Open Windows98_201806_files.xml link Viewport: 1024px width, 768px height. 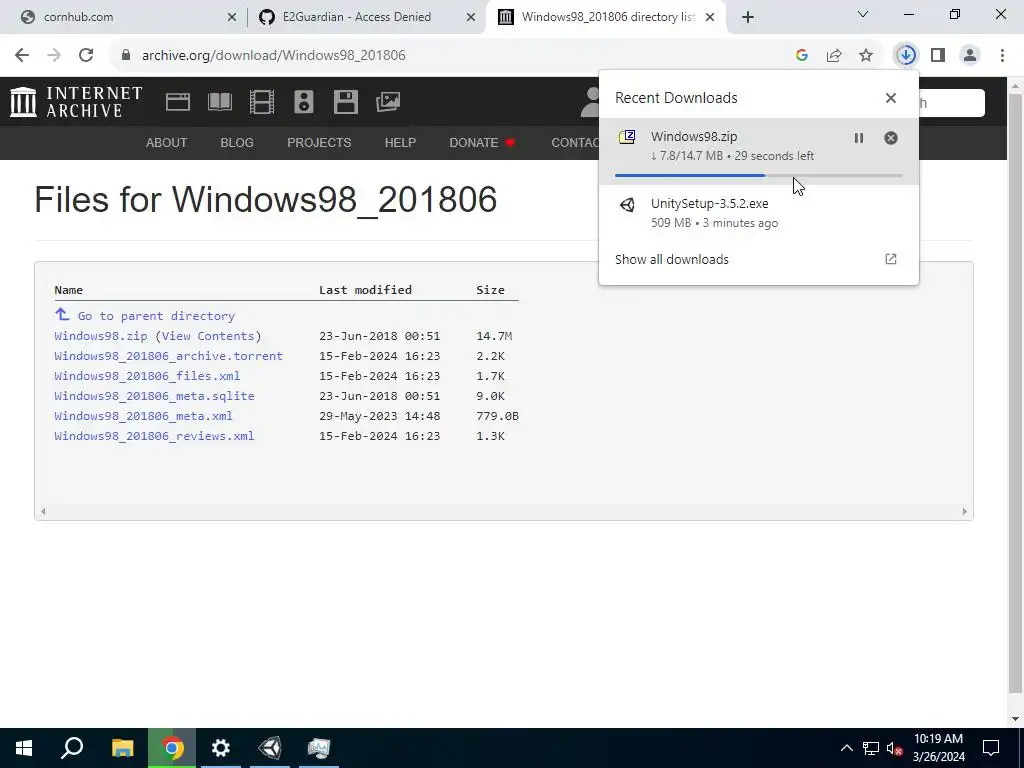point(147,376)
